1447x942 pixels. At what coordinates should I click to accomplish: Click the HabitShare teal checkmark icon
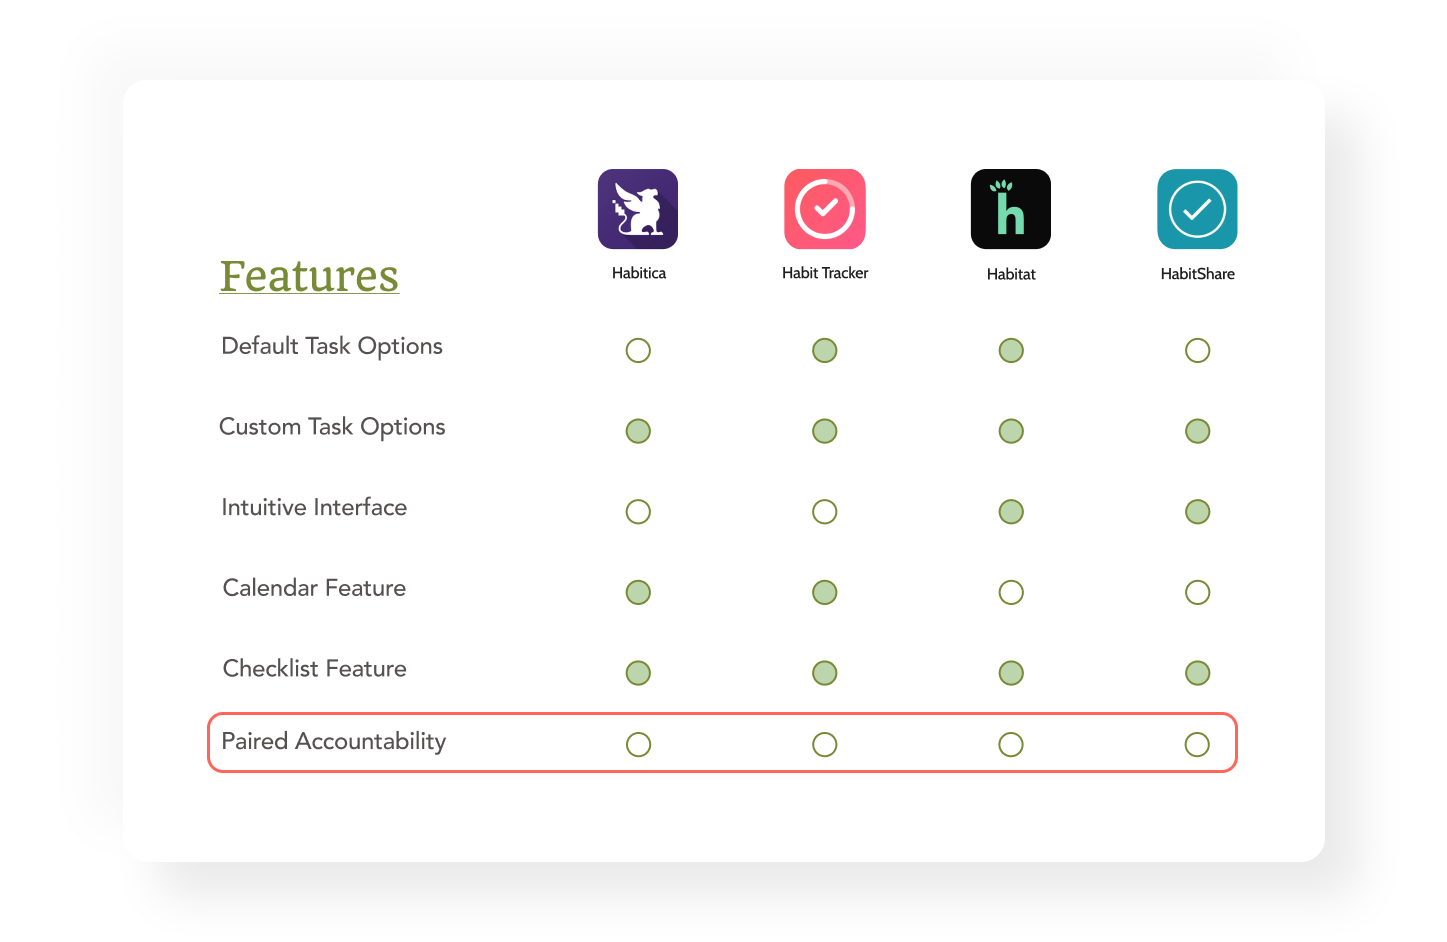1197,209
